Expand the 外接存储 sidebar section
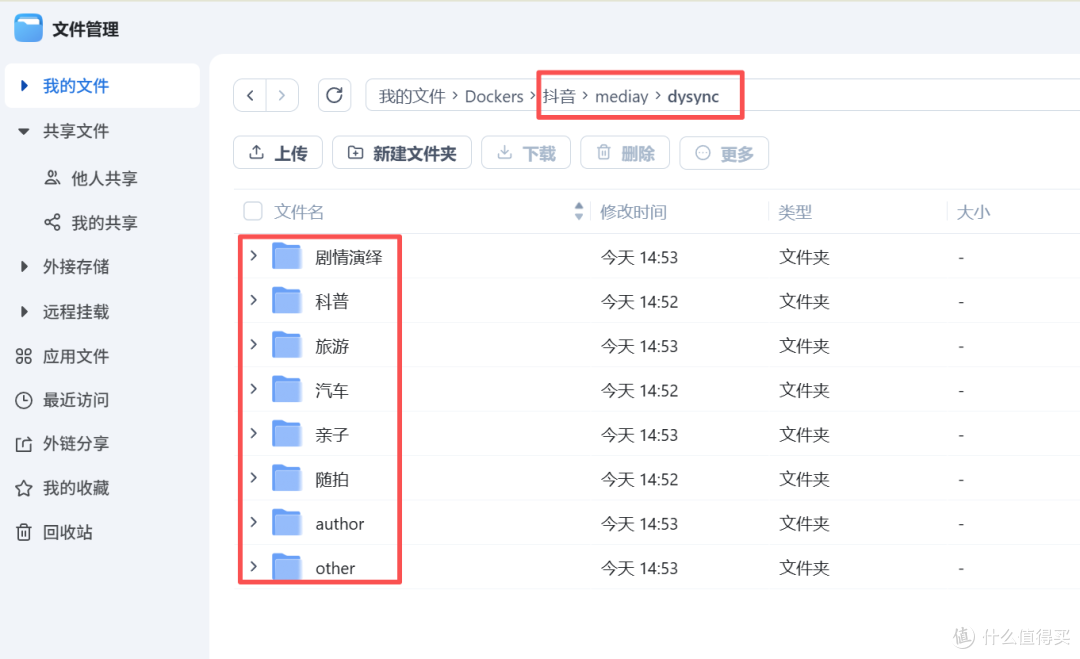The width and height of the screenshot is (1080, 659). (x=24, y=266)
